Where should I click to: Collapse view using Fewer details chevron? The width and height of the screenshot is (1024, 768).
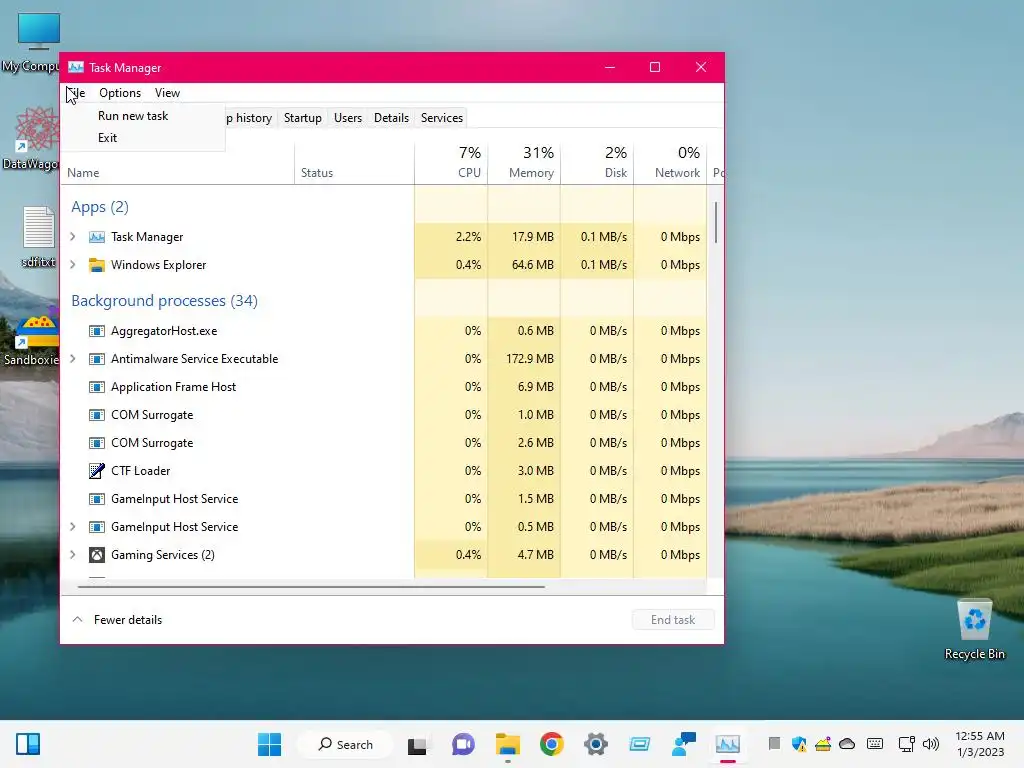(77, 620)
